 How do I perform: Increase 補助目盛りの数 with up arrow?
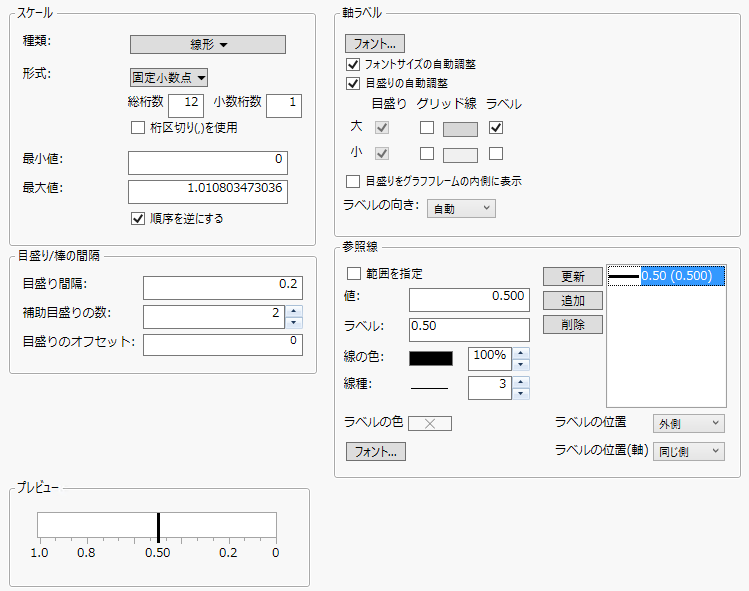[294, 311]
